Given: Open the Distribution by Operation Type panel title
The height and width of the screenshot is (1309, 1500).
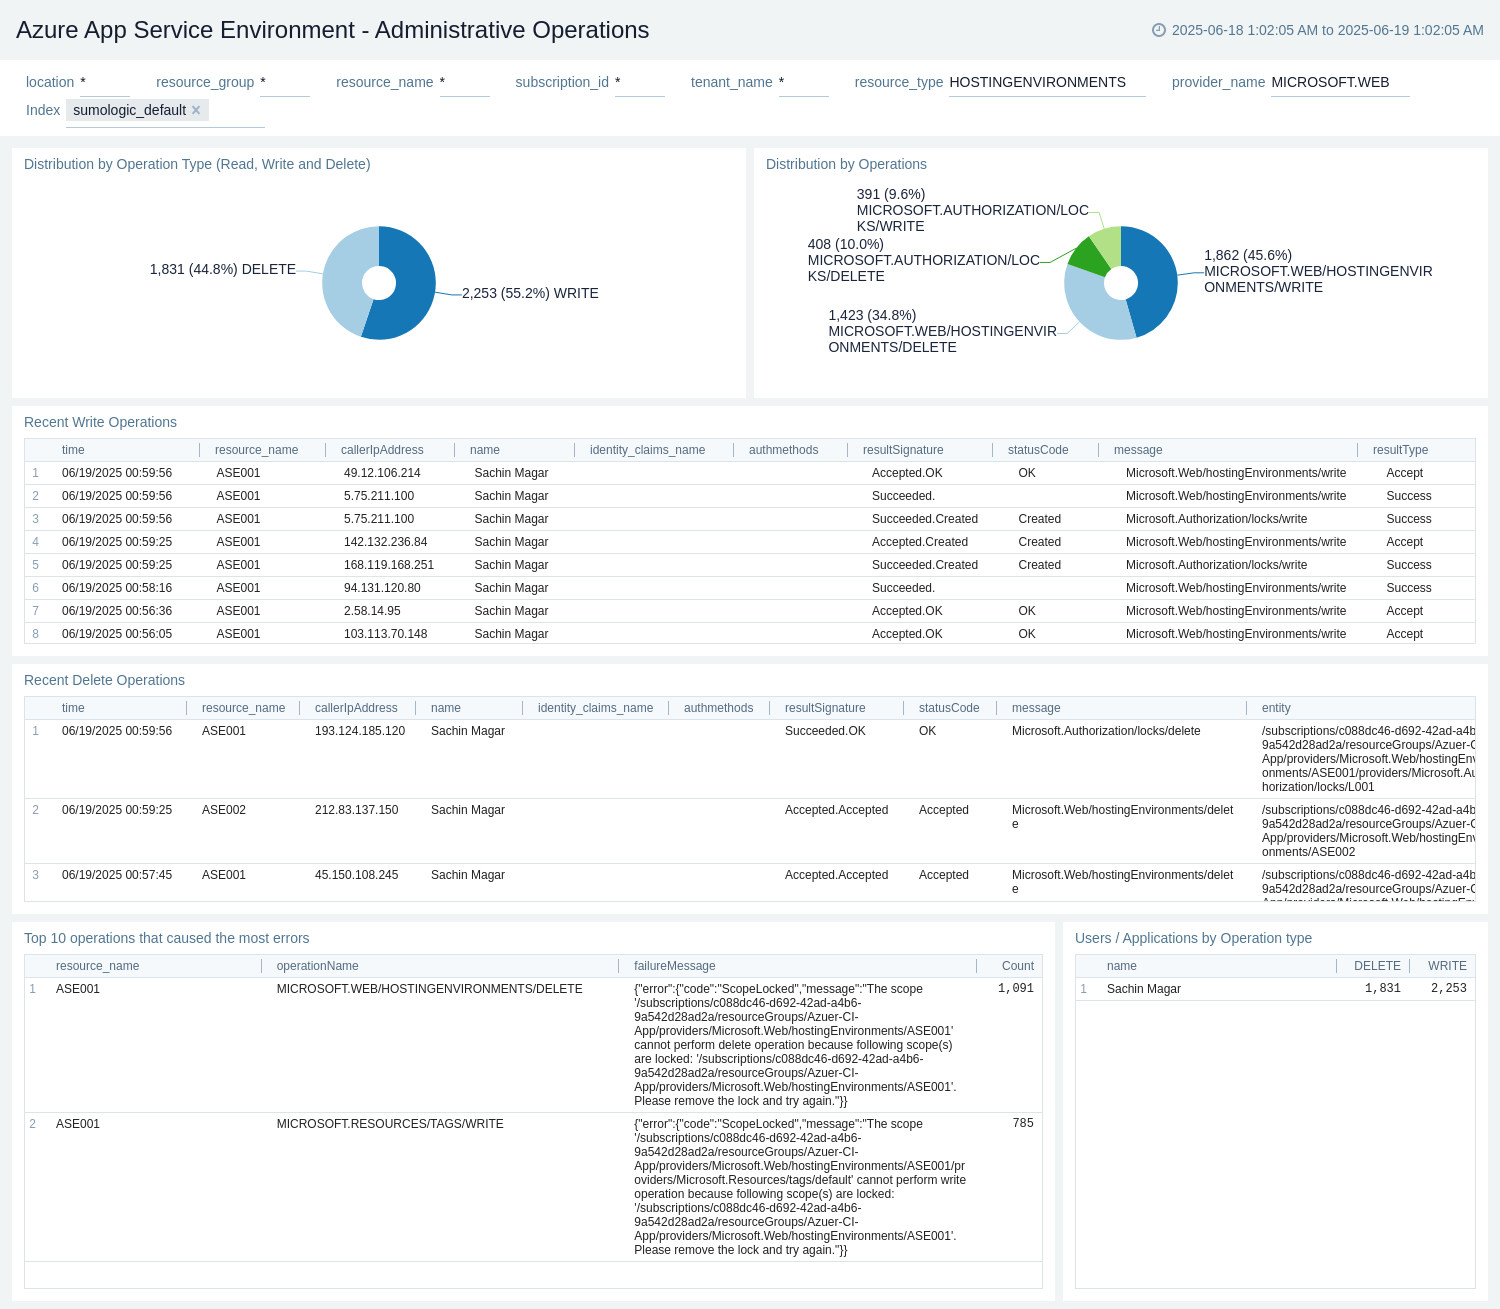Looking at the screenshot, I should tap(197, 164).
